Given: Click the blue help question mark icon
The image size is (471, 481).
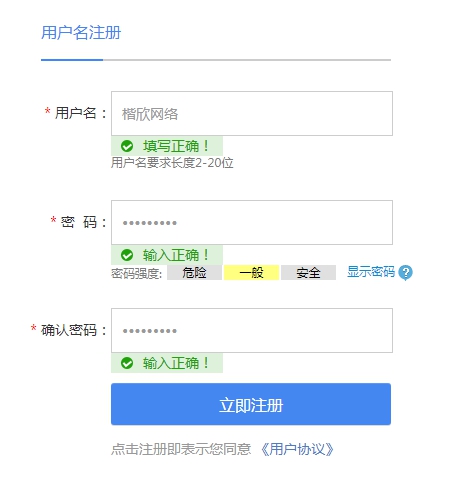Looking at the screenshot, I should pyautogui.click(x=406, y=273).
